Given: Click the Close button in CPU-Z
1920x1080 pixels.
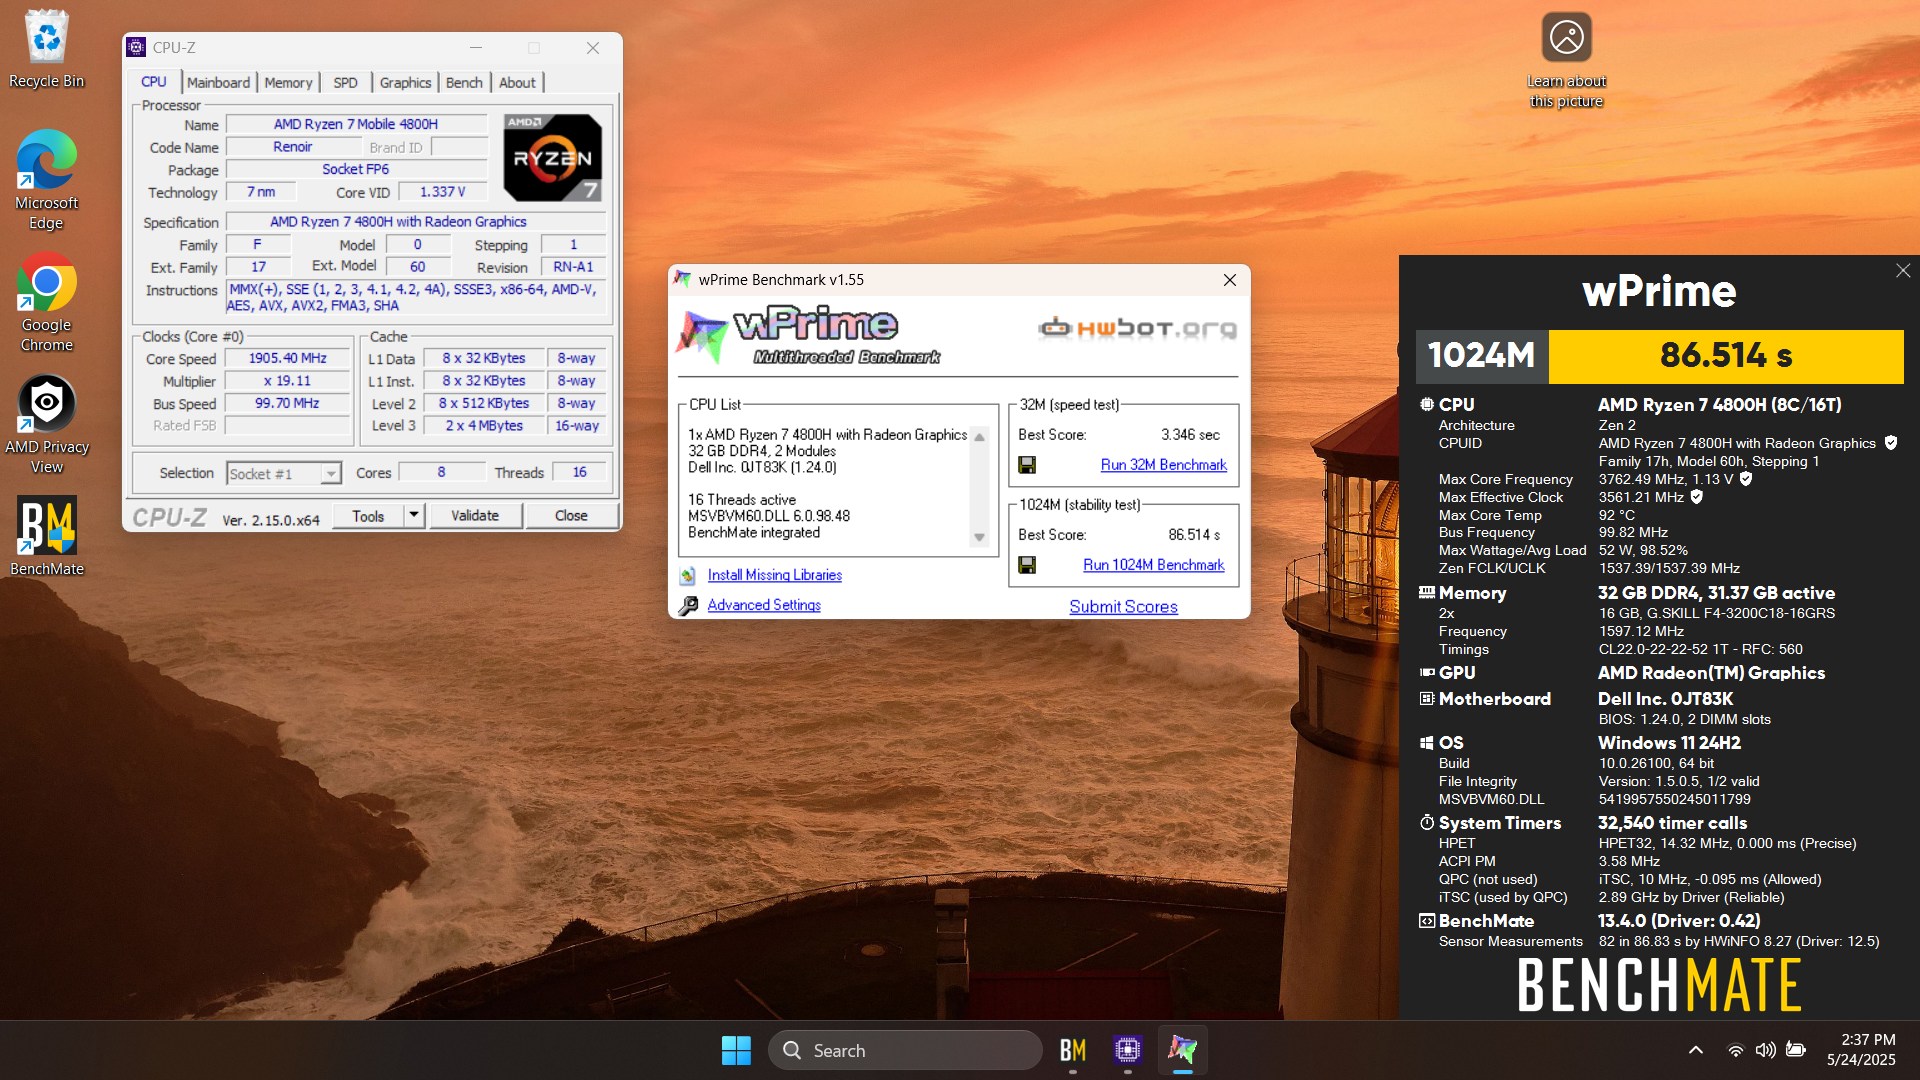Looking at the screenshot, I should 571,515.
